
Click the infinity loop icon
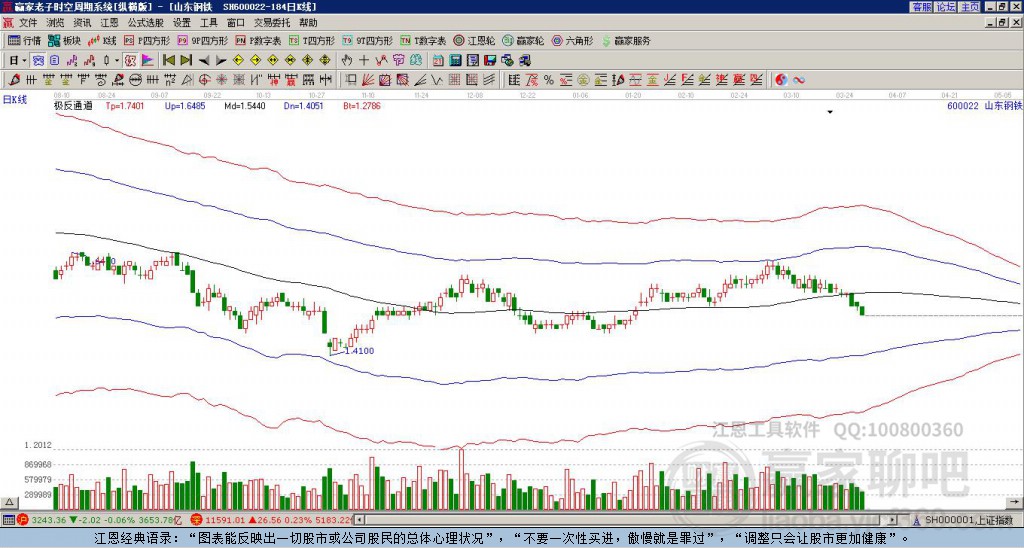[x=798, y=80]
